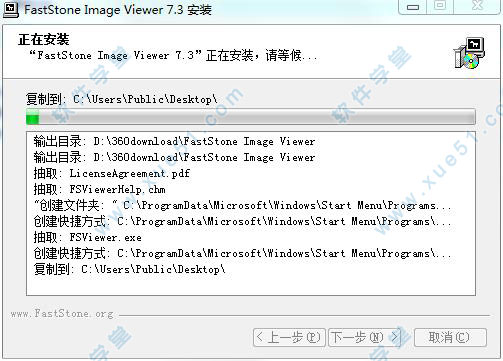Screen dimensions: 503x361
Task: Select the second 创建快捷方式 log line below FSViewer.exe
Action: pos(242,253)
